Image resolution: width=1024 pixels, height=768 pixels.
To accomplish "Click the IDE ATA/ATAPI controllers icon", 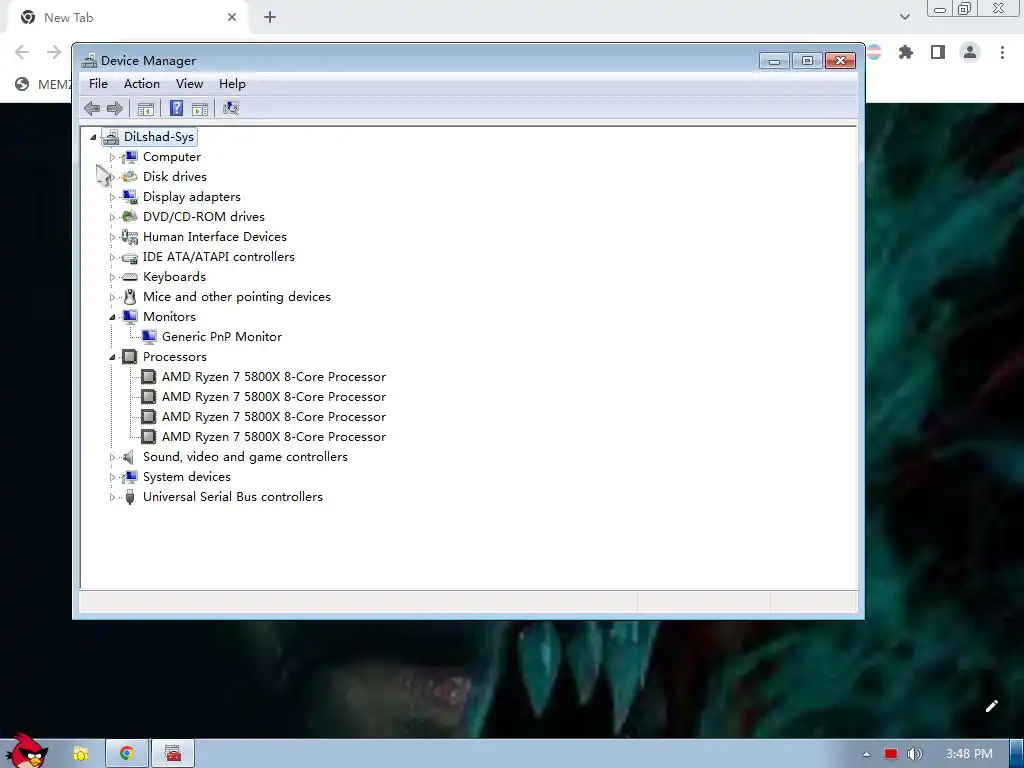I will tap(130, 257).
